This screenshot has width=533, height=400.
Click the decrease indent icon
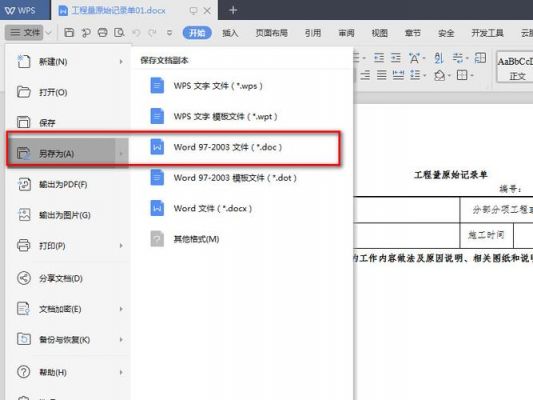(379, 58)
